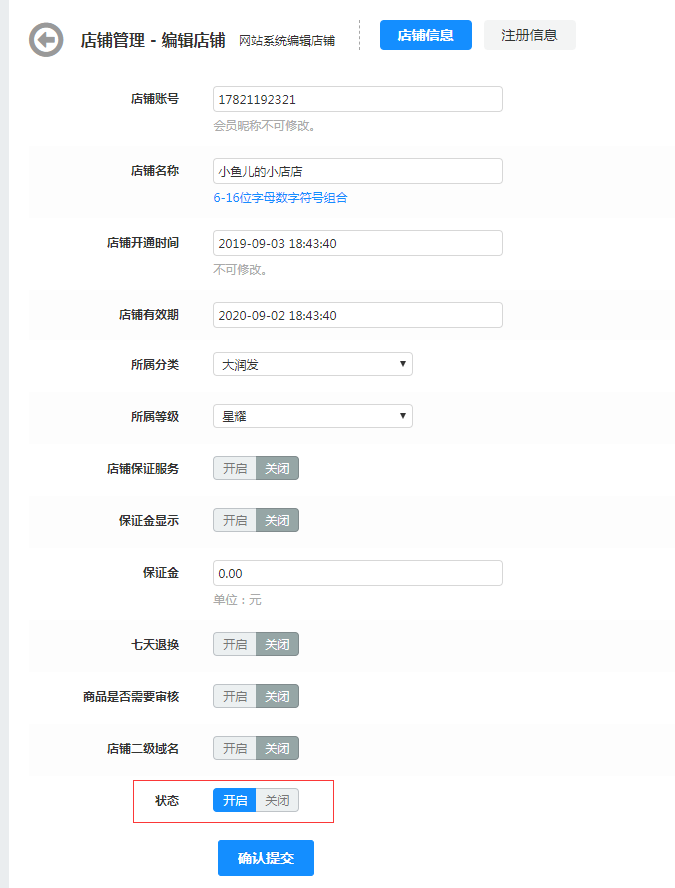Open the 注册信息 tab
Screen dimensions: 675x888
[x=529, y=35]
